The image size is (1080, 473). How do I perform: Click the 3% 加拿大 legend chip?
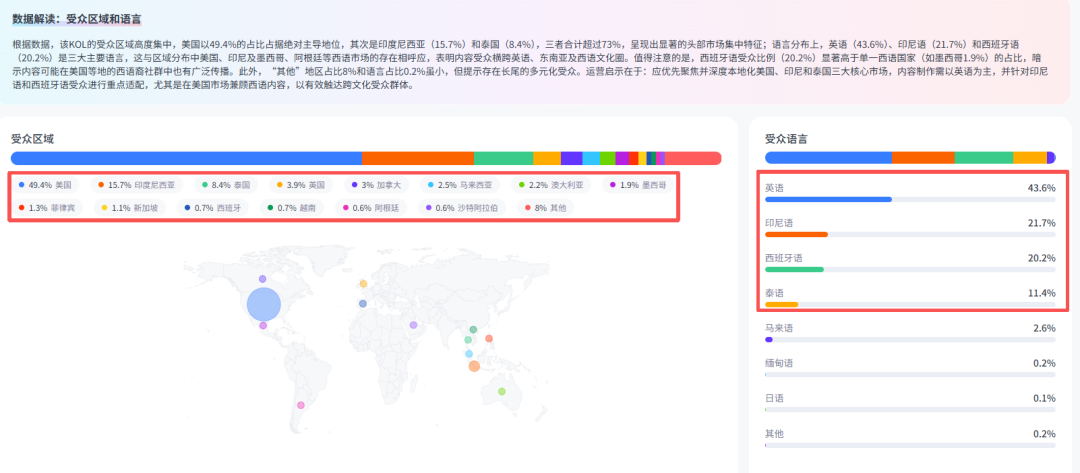pyautogui.click(x=376, y=185)
